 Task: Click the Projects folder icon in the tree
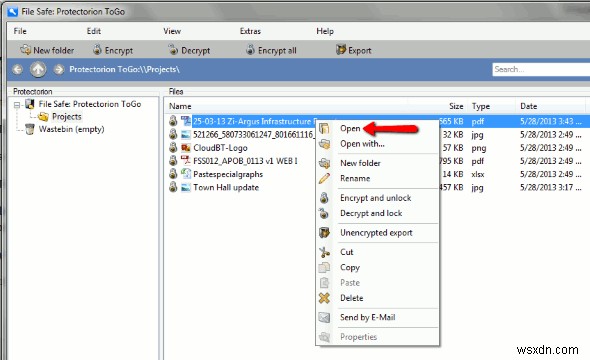pos(43,117)
